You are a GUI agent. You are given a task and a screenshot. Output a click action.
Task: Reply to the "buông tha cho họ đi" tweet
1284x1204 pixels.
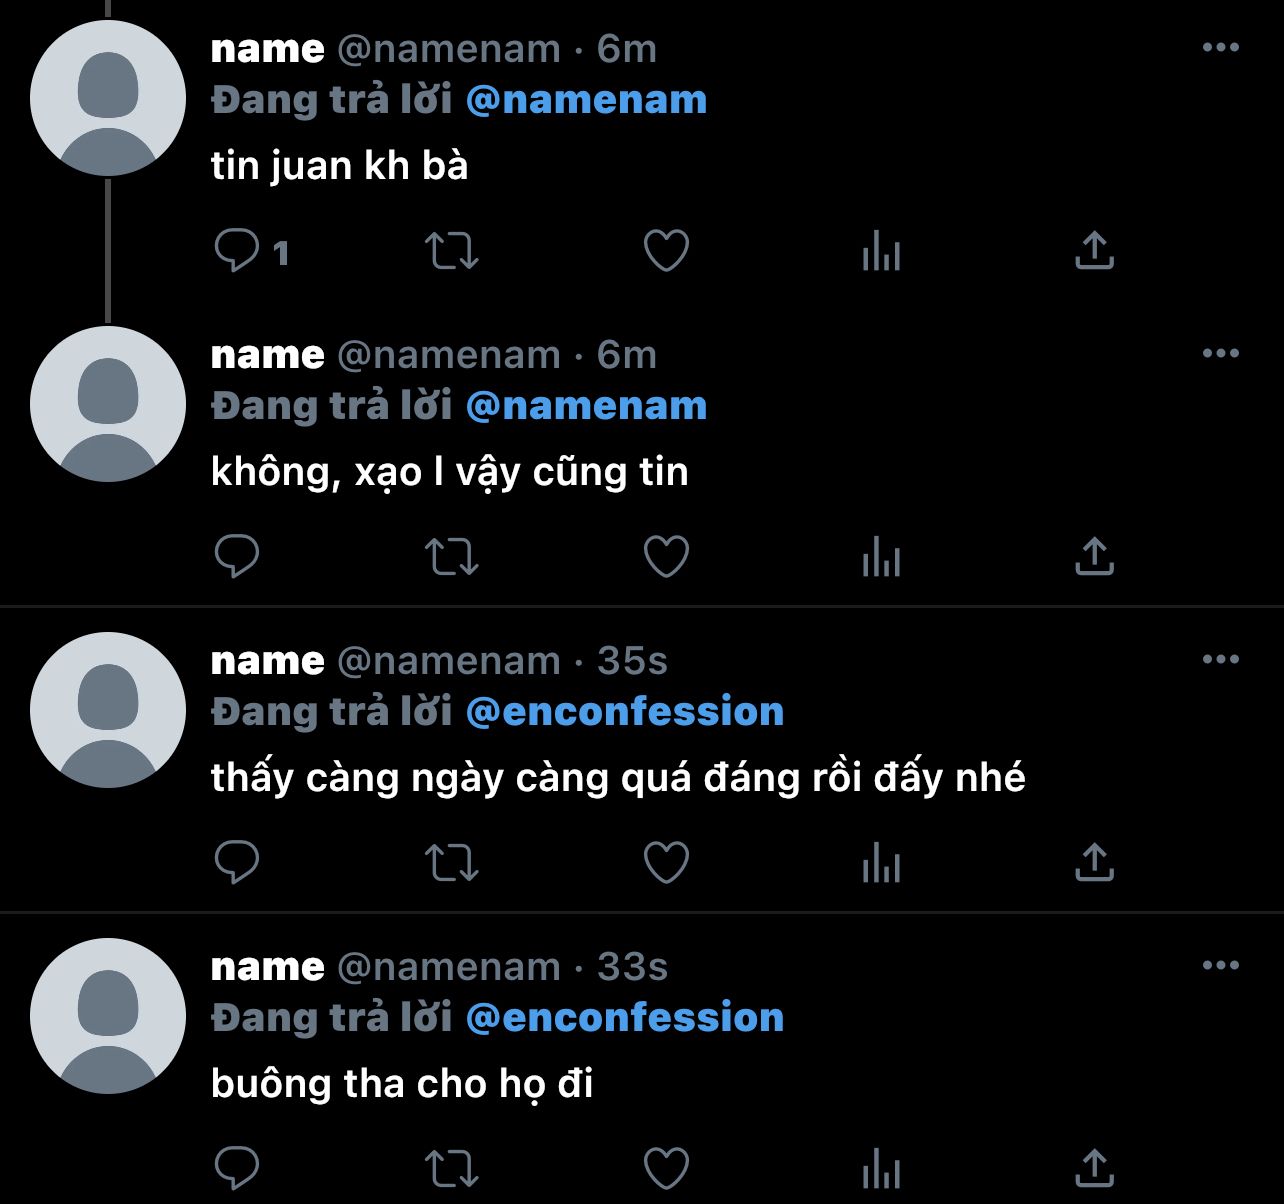click(x=237, y=1168)
